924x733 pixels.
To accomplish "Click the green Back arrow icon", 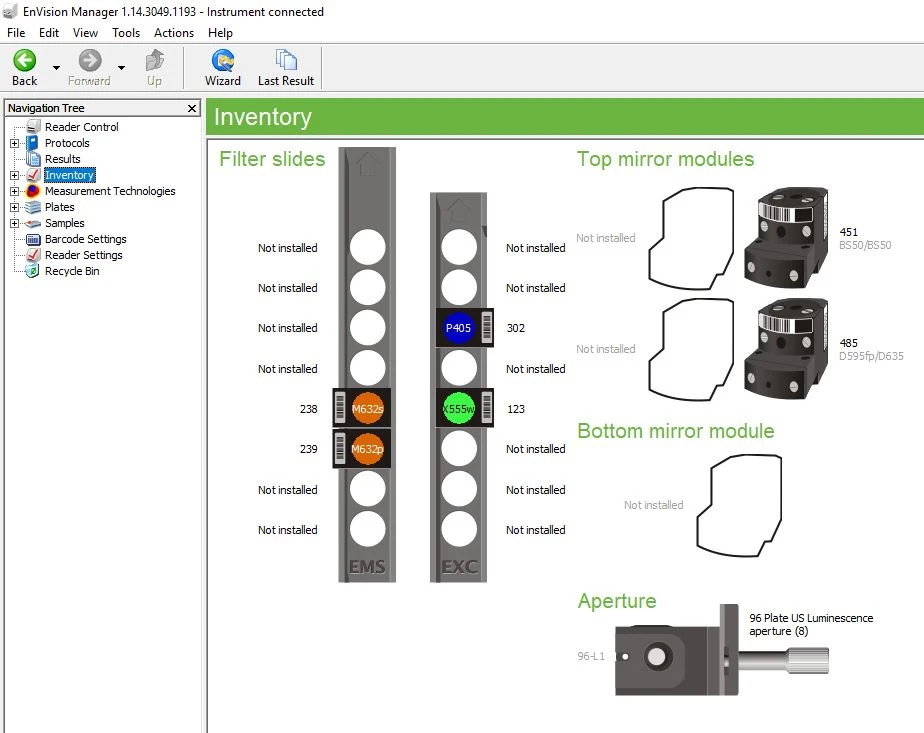I will 24,61.
